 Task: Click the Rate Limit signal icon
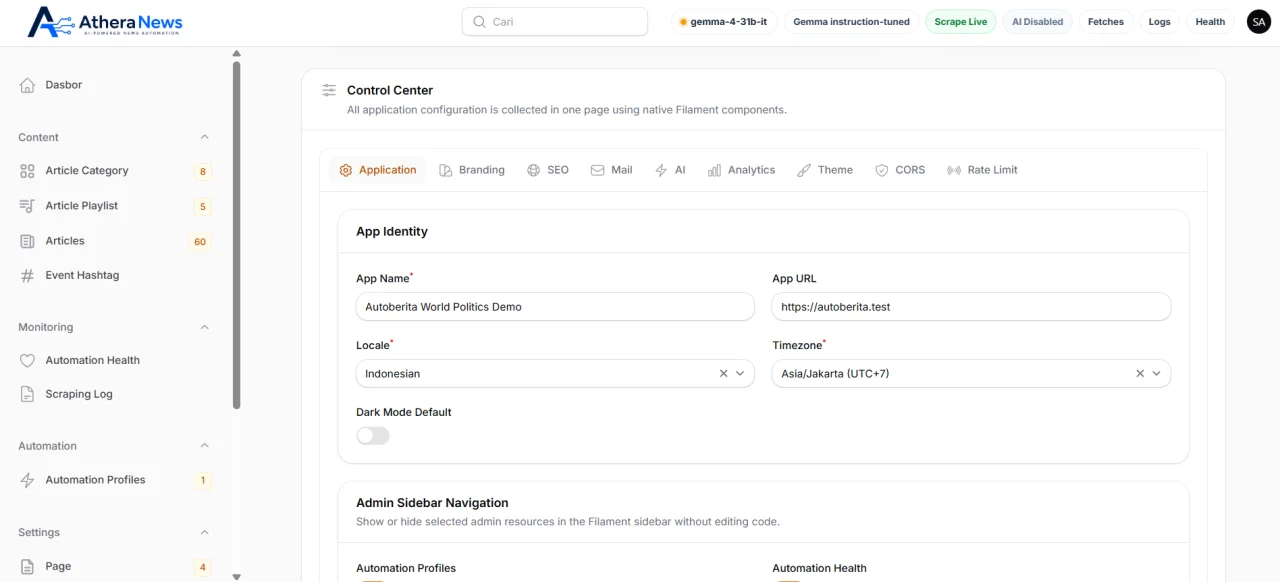tap(954, 170)
